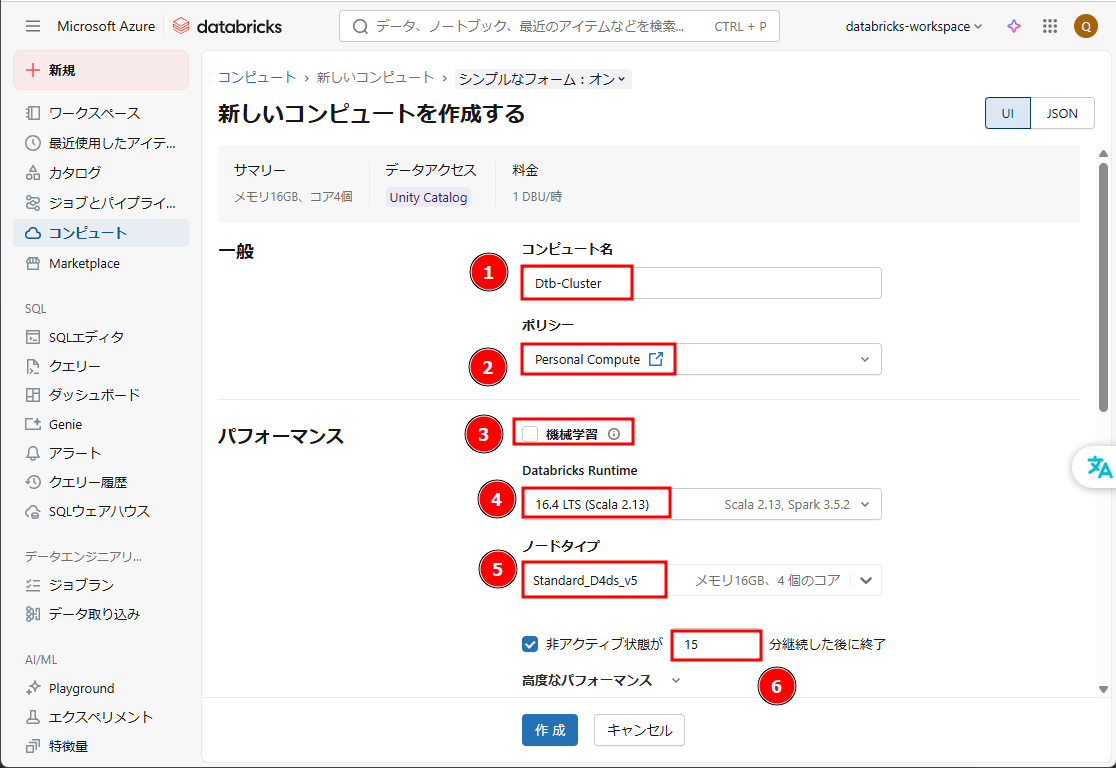Uncheck the 非アクティブ状態 auto-termination checkbox

pyautogui.click(x=531, y=644)
